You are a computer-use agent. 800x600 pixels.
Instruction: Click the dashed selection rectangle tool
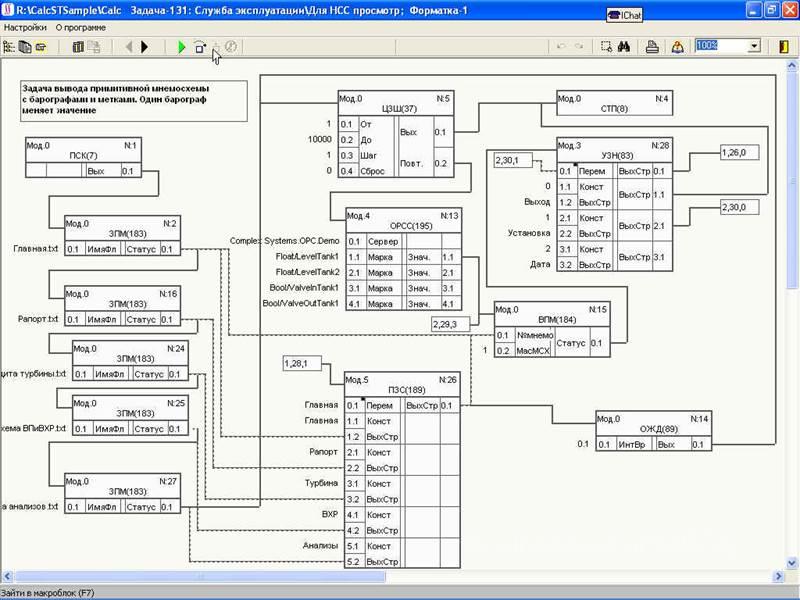click(605, 46)
